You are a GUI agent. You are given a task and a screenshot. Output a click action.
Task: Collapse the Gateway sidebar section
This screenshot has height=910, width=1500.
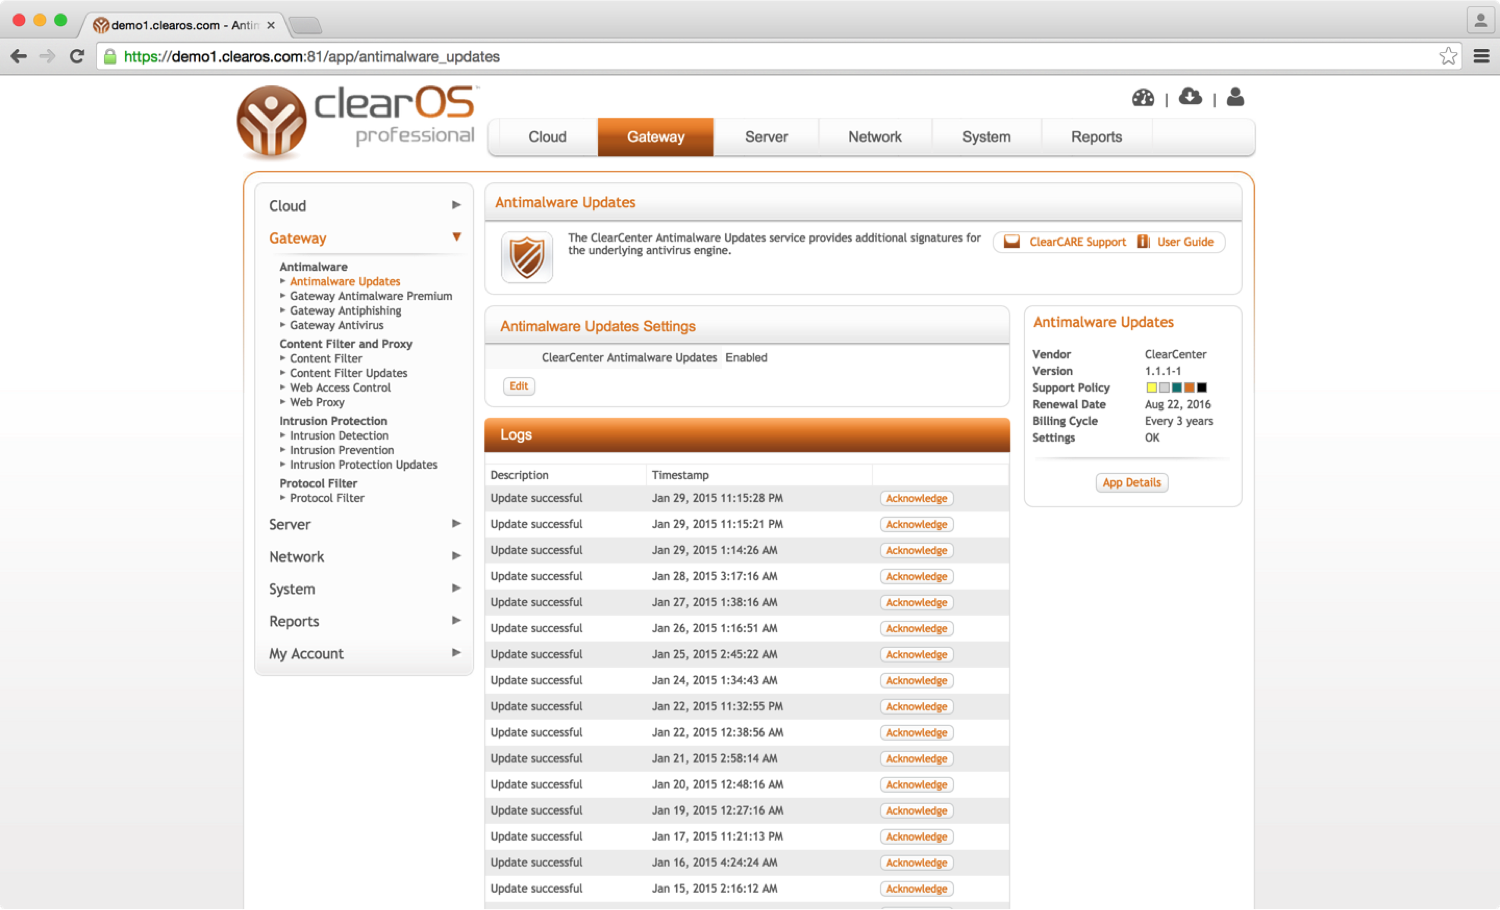[x=365, y=238]
